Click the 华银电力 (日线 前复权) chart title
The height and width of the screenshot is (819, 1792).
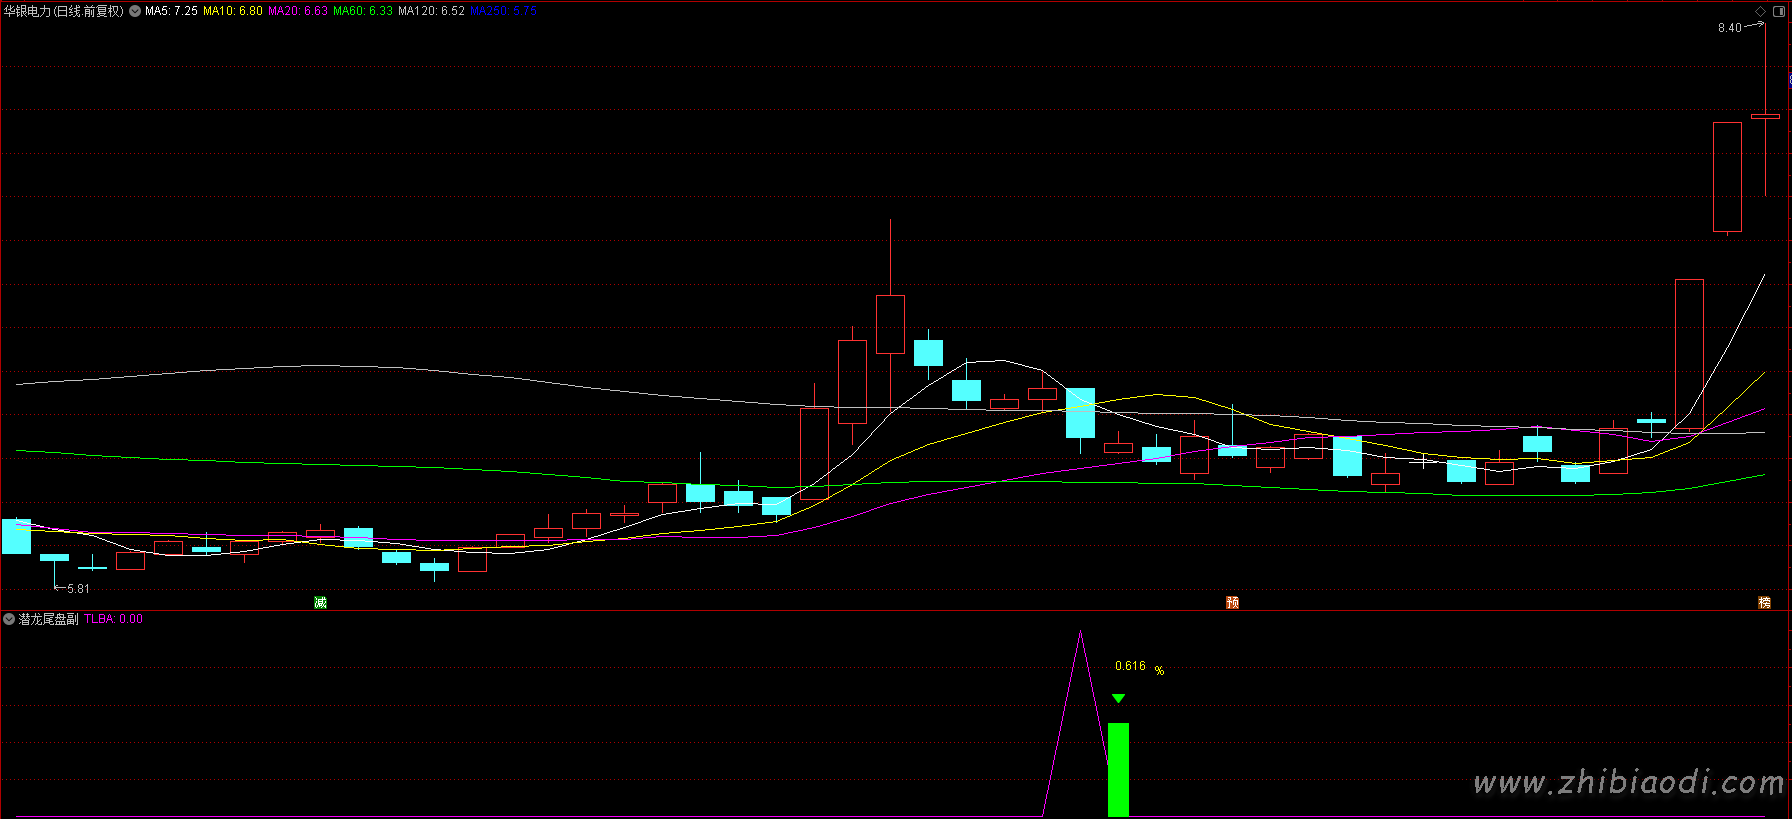click(x=64, y=11)
